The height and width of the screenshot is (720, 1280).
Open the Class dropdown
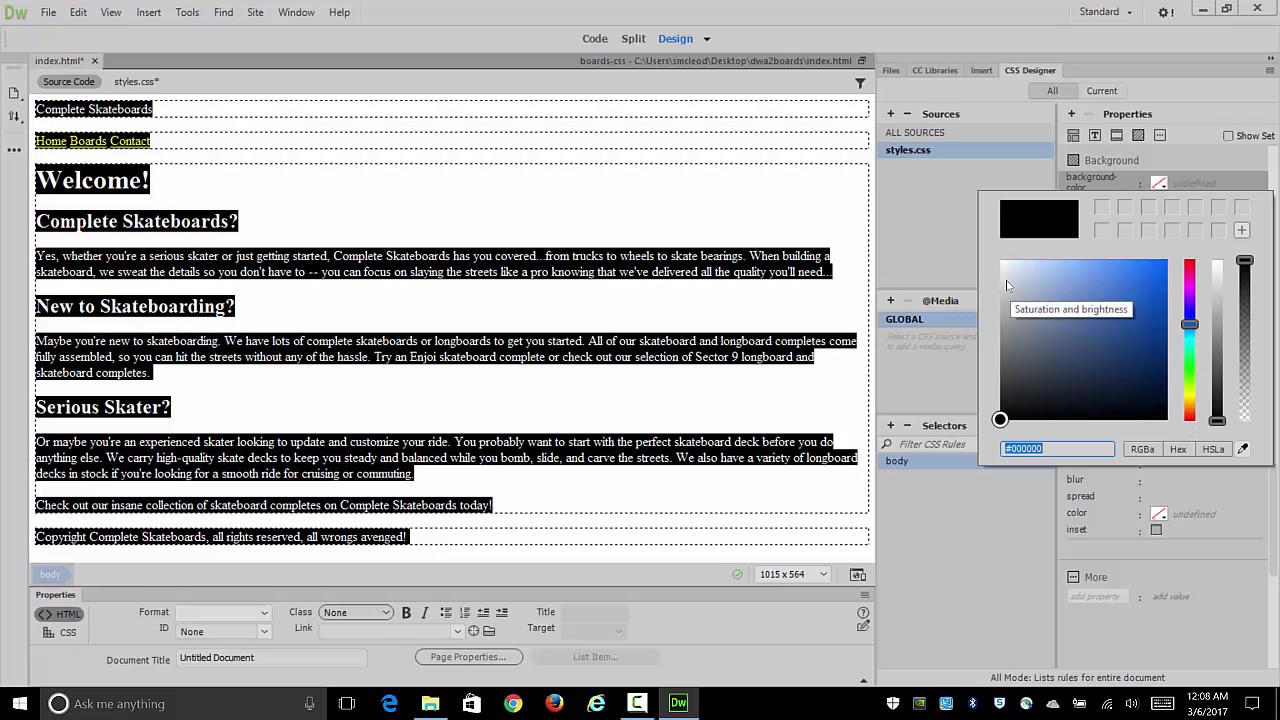356,613
